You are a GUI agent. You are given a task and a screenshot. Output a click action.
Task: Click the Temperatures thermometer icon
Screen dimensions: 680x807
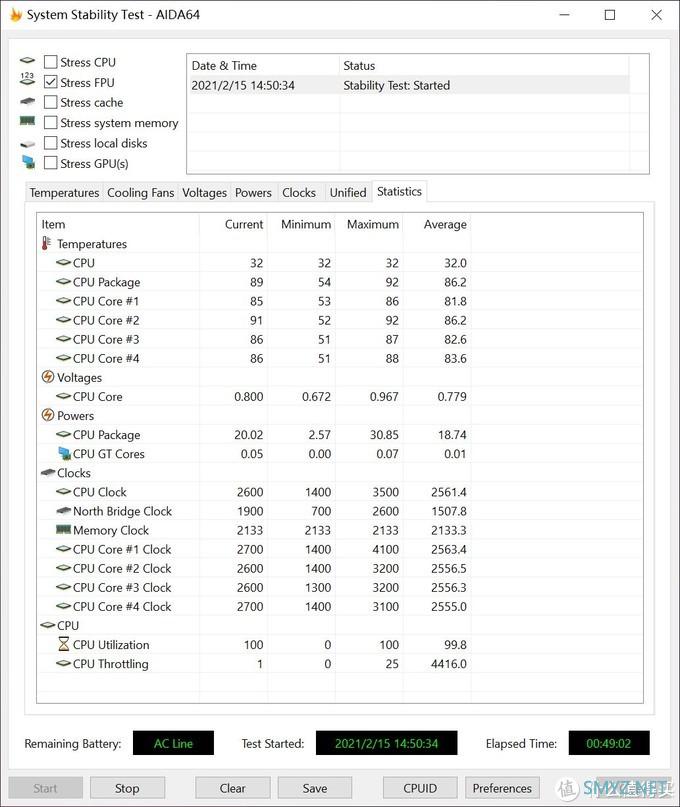[46, 243]
